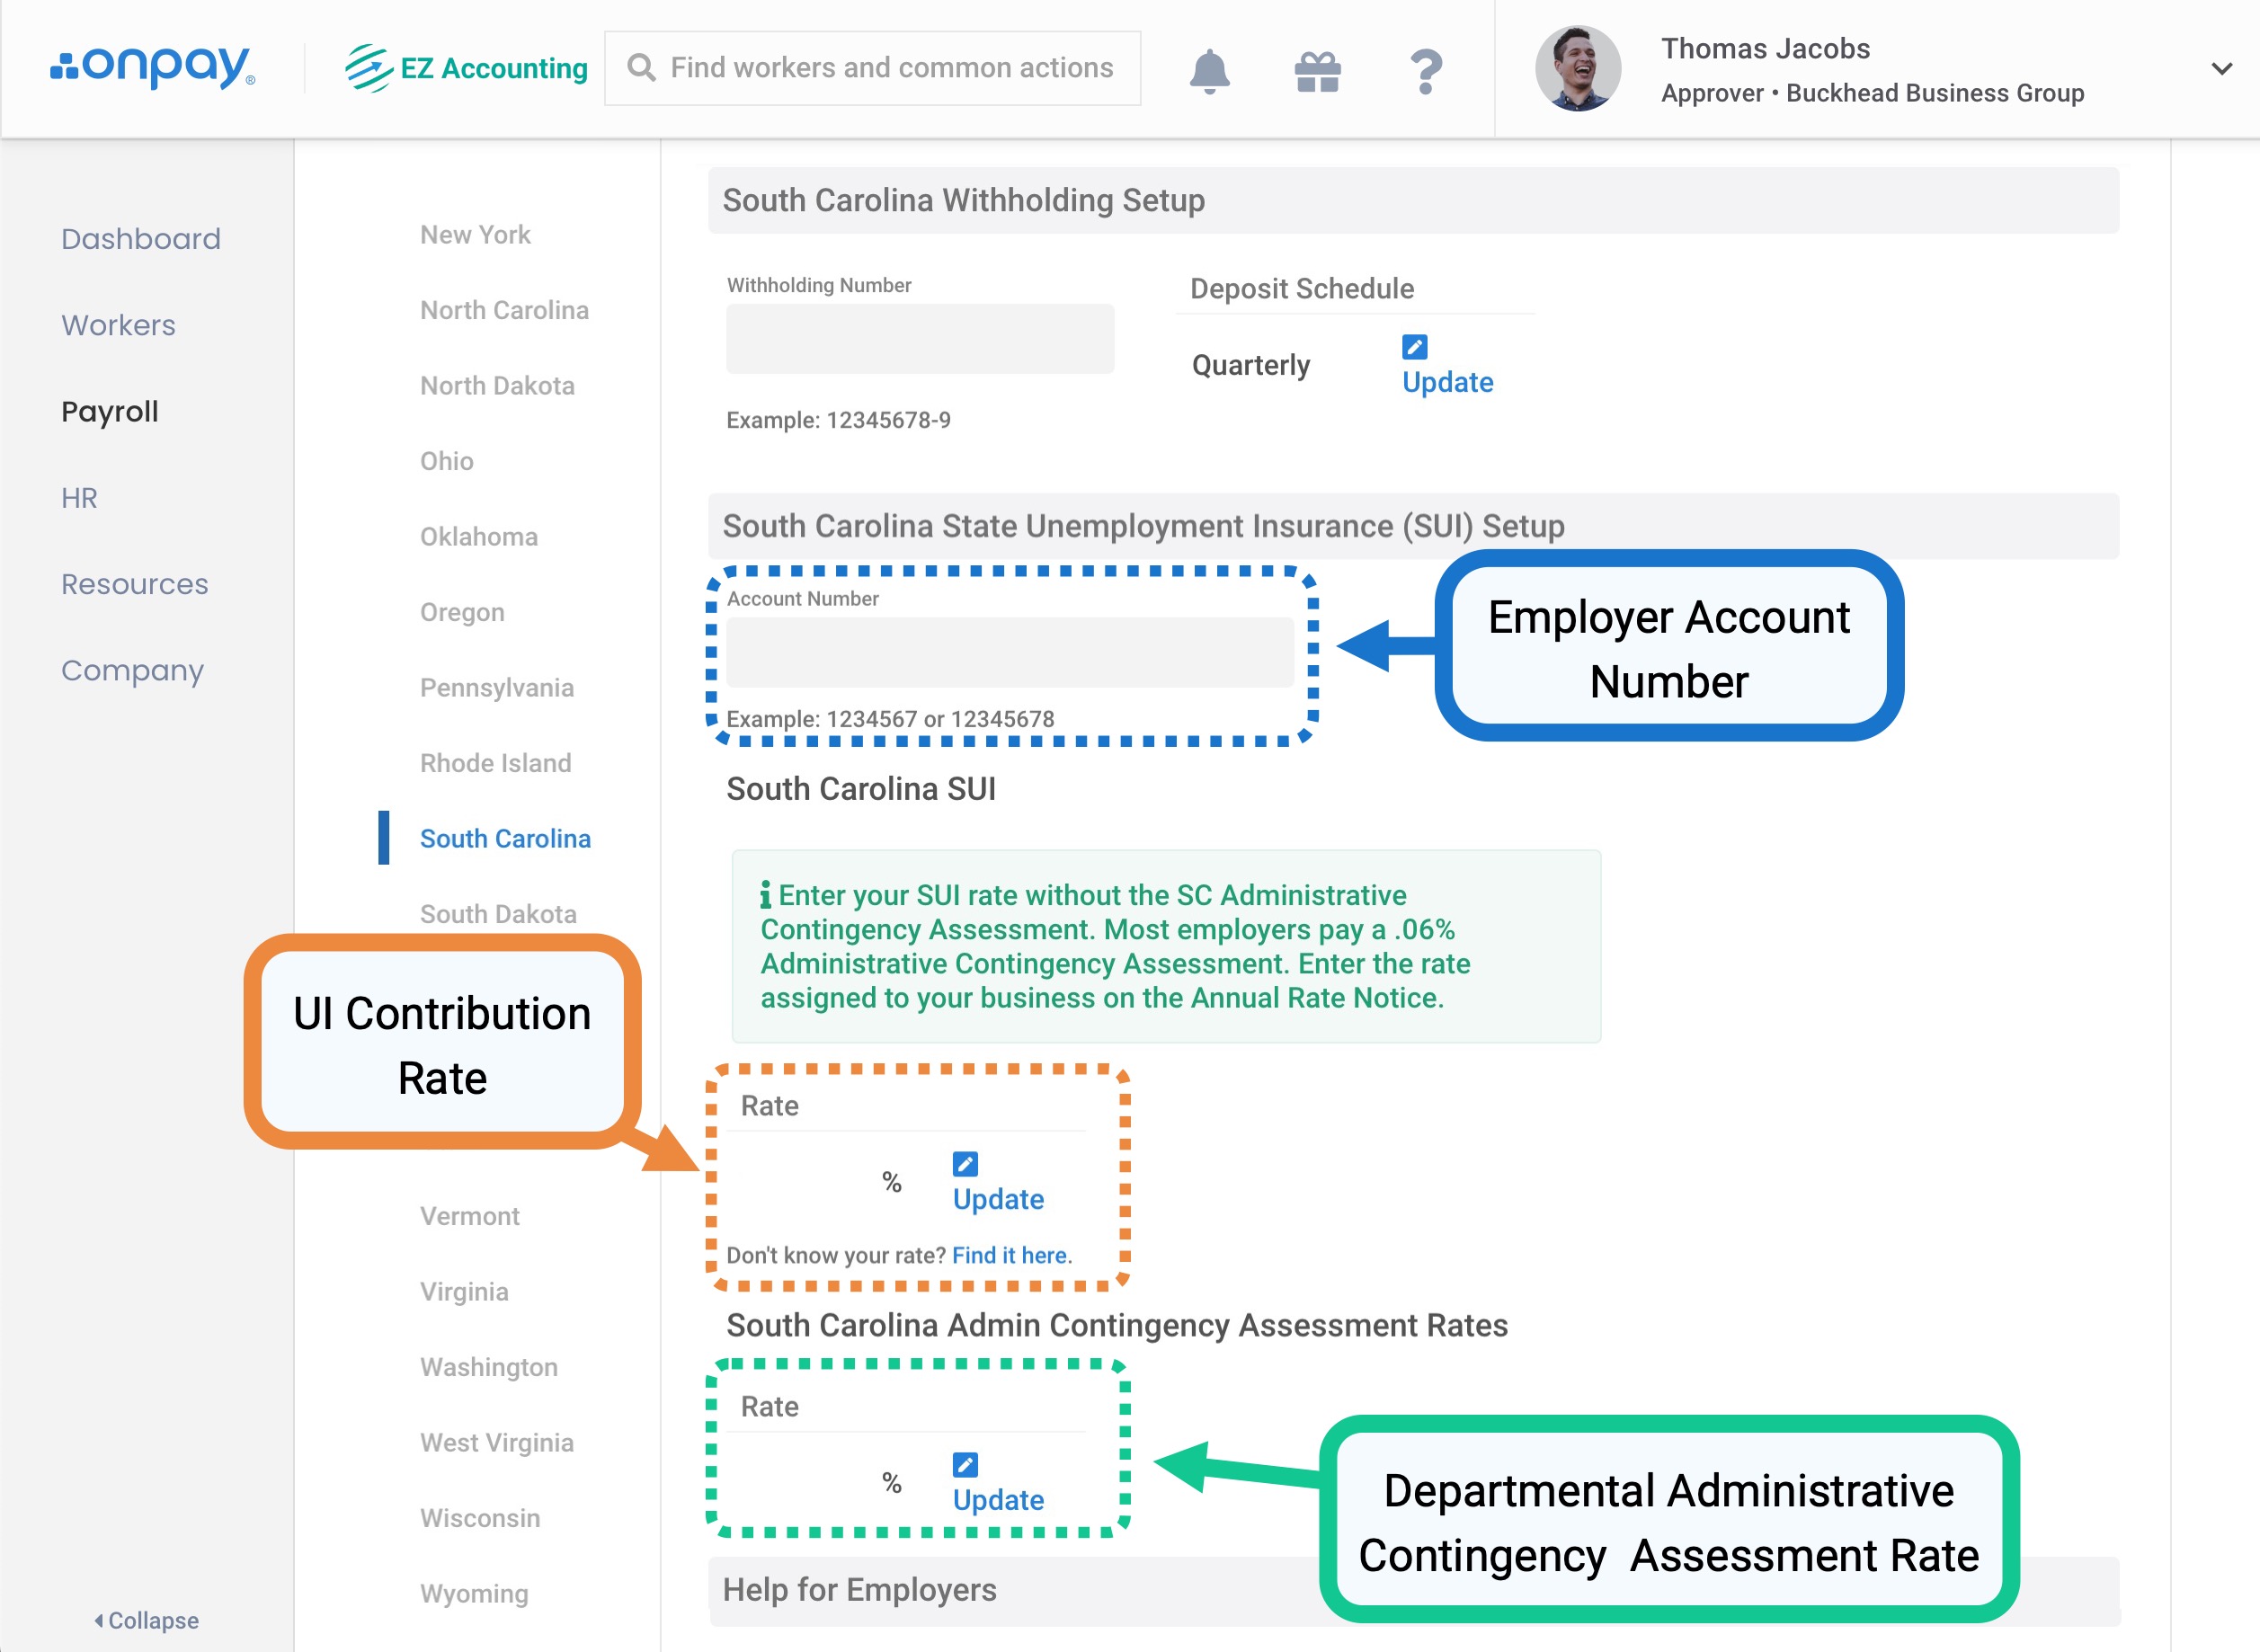This screenshot has height=1652, width=2260.
Task: Collapse the left sidebar
Action: tap(146, 1620)
